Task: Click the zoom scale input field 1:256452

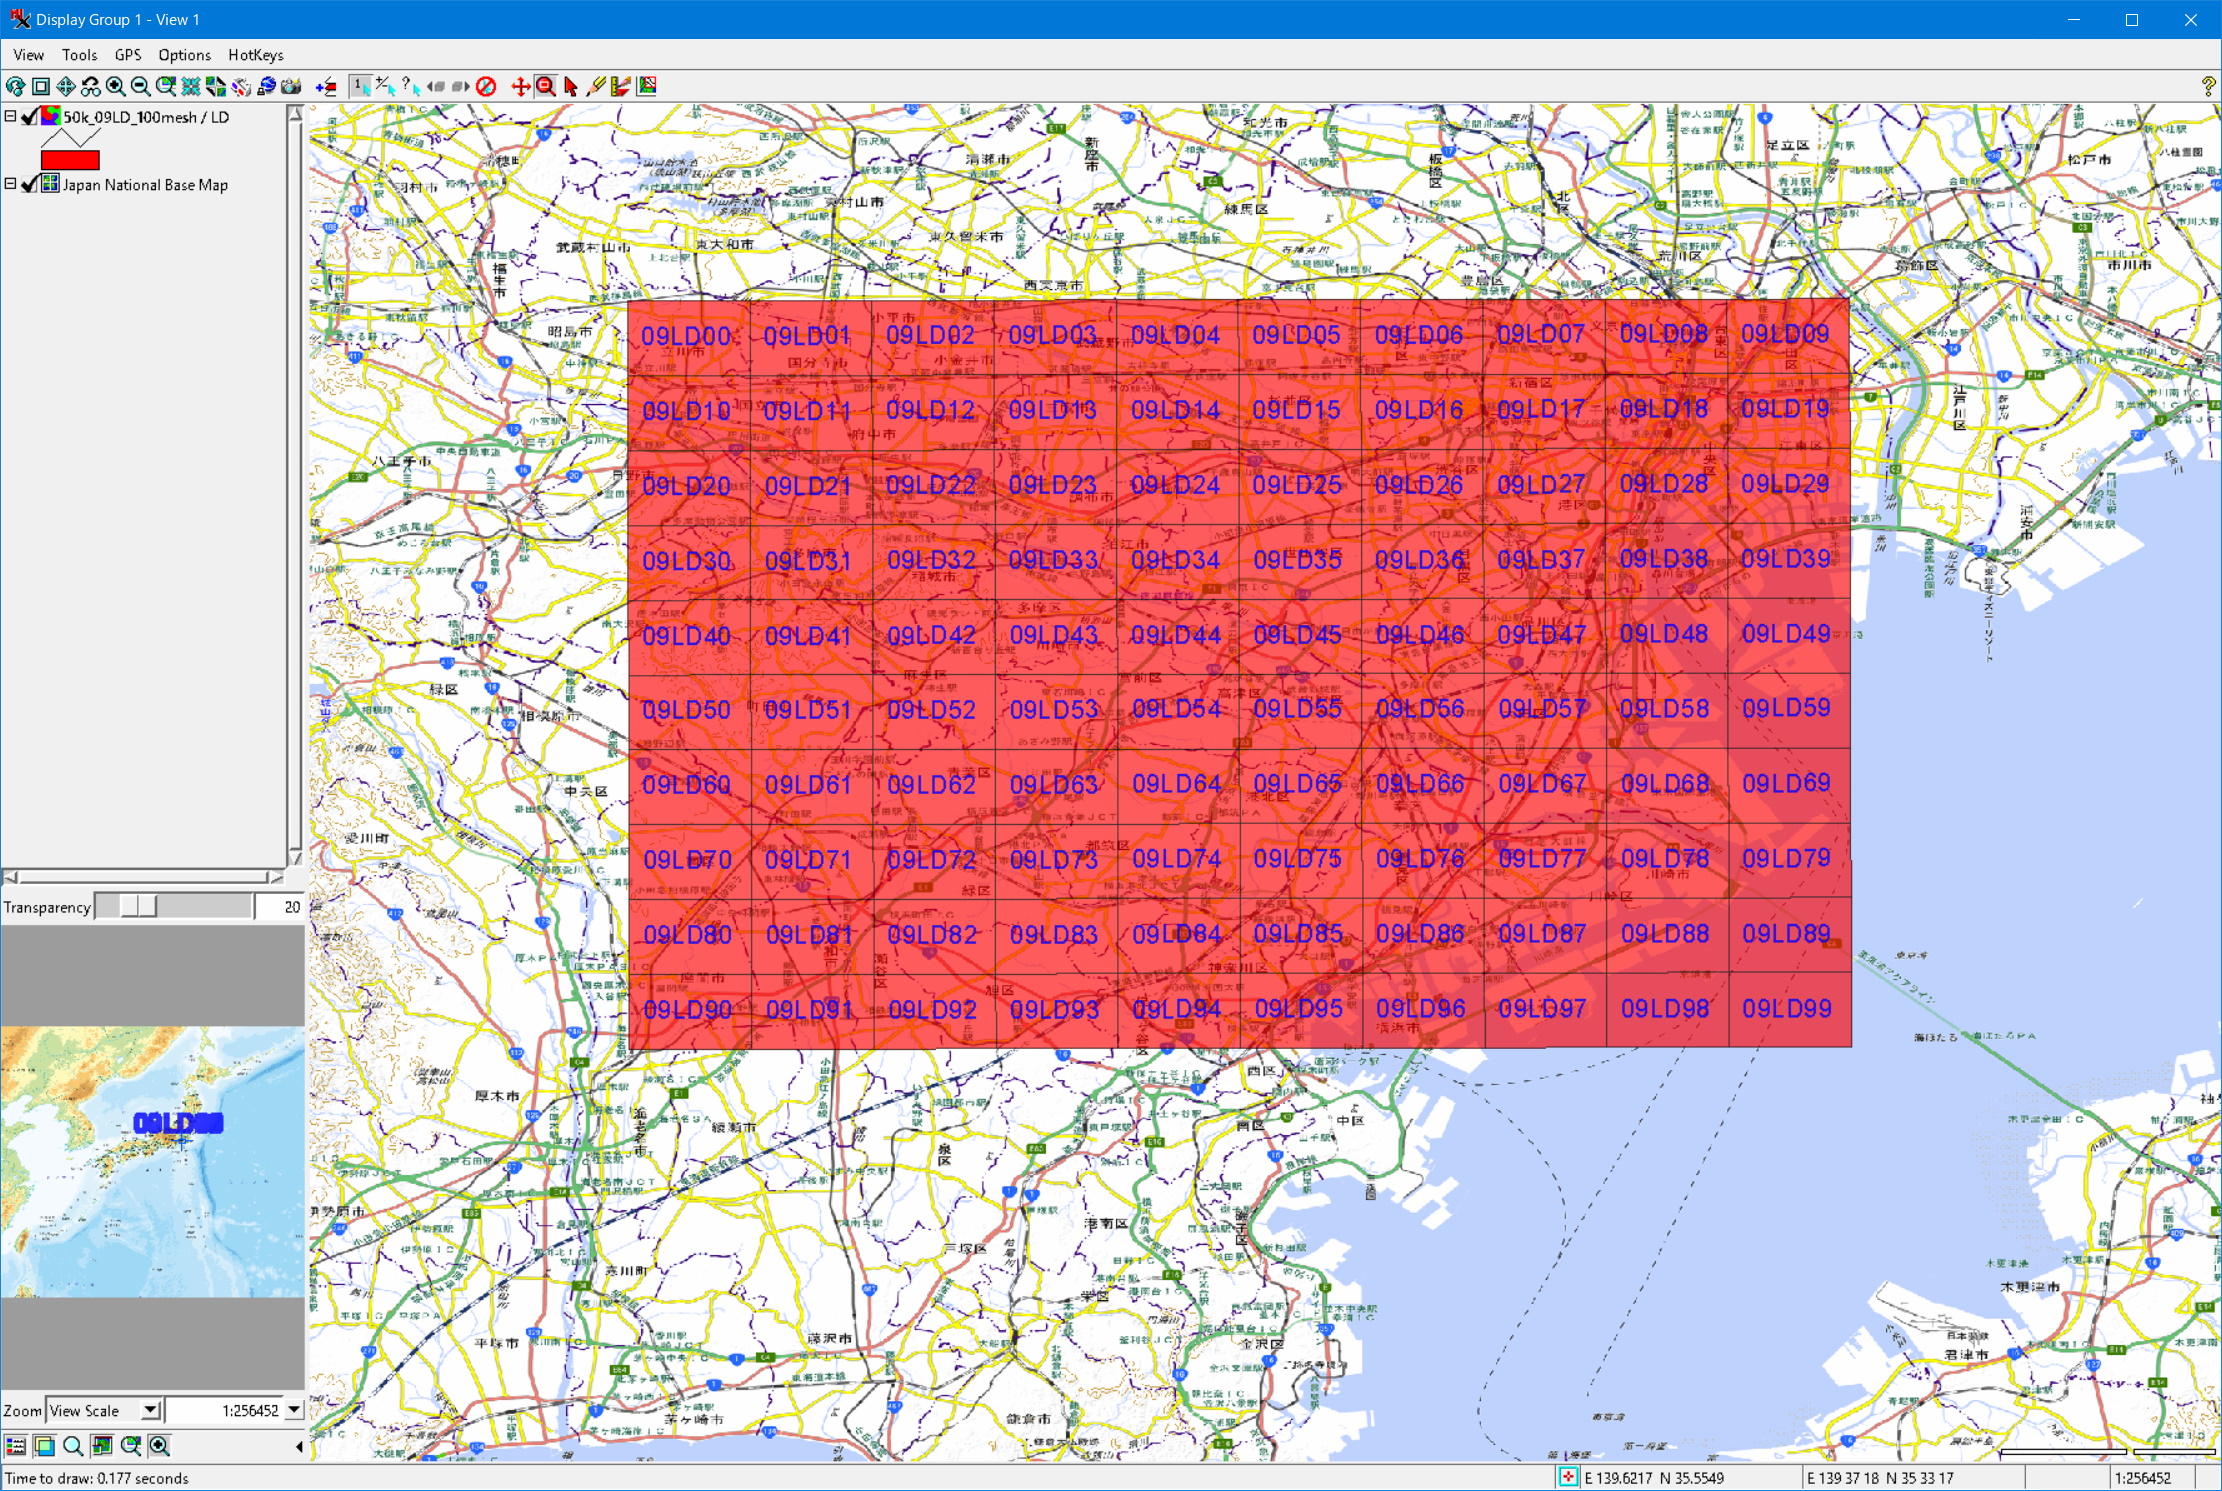Action: click(x=225, y=1411)
